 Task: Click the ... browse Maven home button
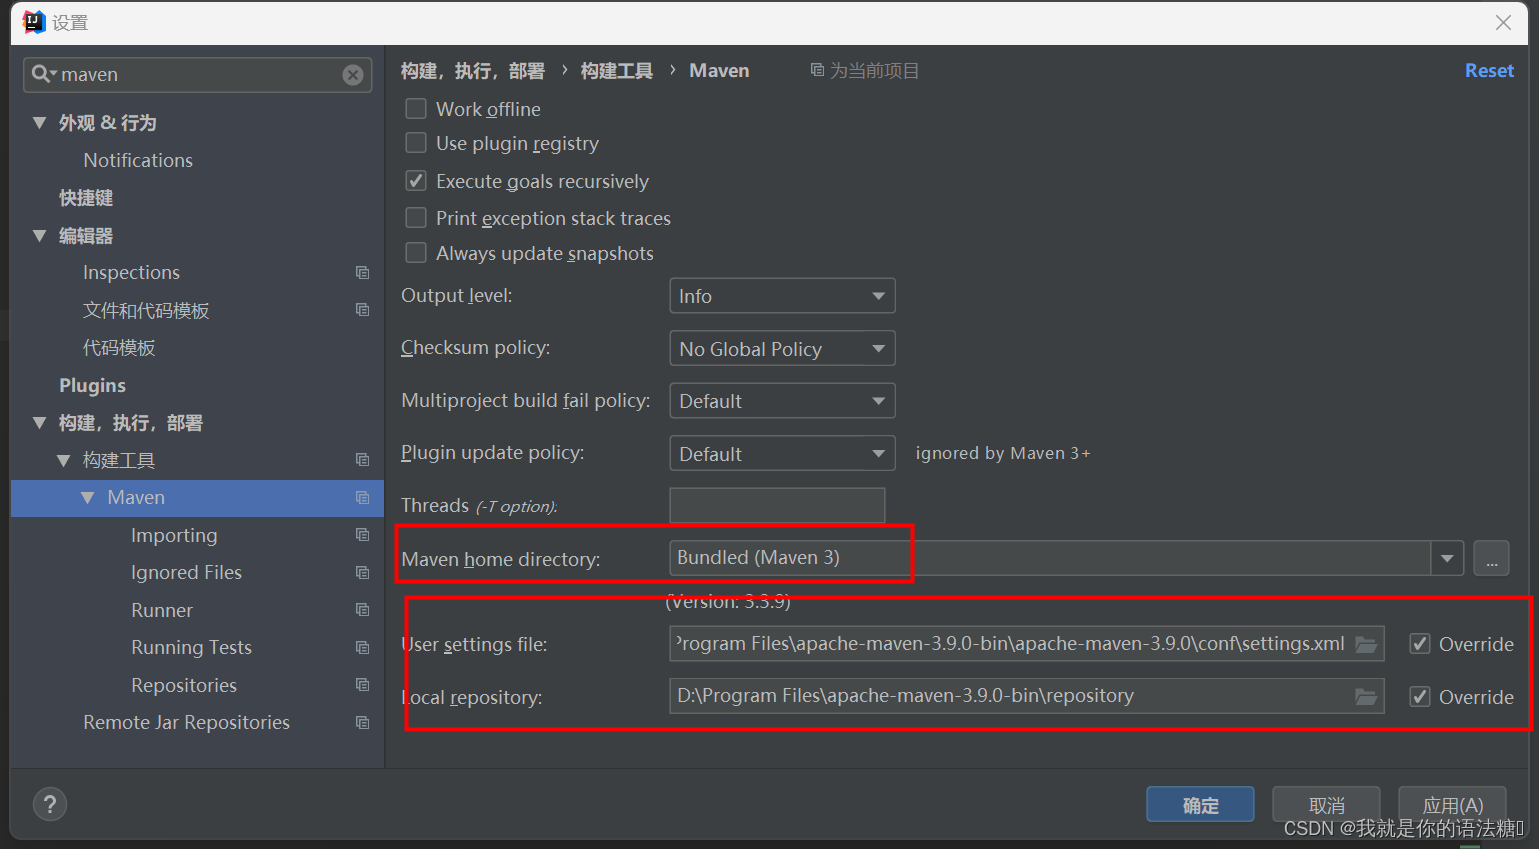click(x=1491, y=558)
